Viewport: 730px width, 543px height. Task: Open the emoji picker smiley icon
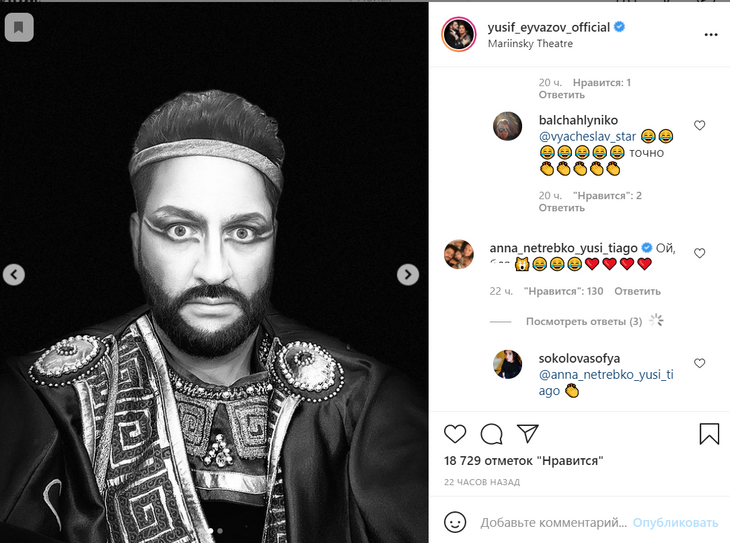(455, 522)
